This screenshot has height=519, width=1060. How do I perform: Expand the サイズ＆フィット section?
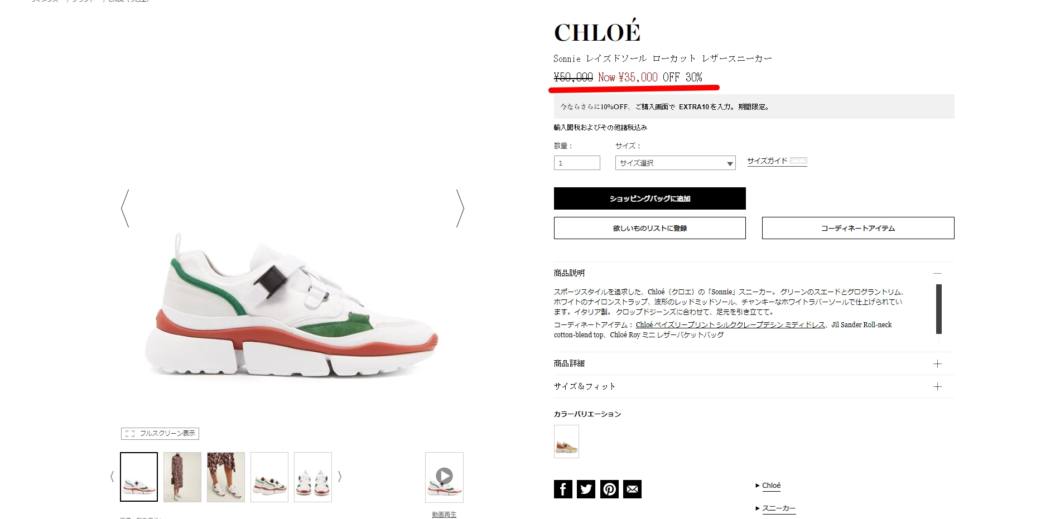coord(754,387)
